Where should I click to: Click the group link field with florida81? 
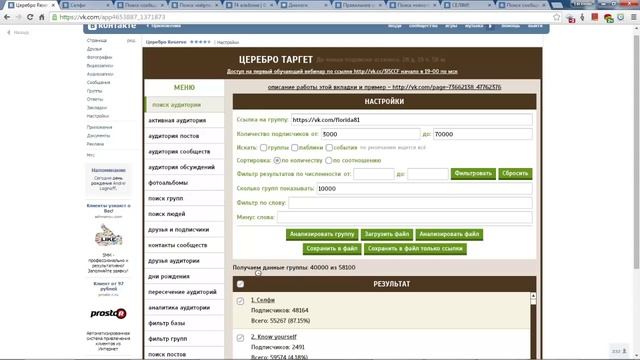[x=411, y=120]
